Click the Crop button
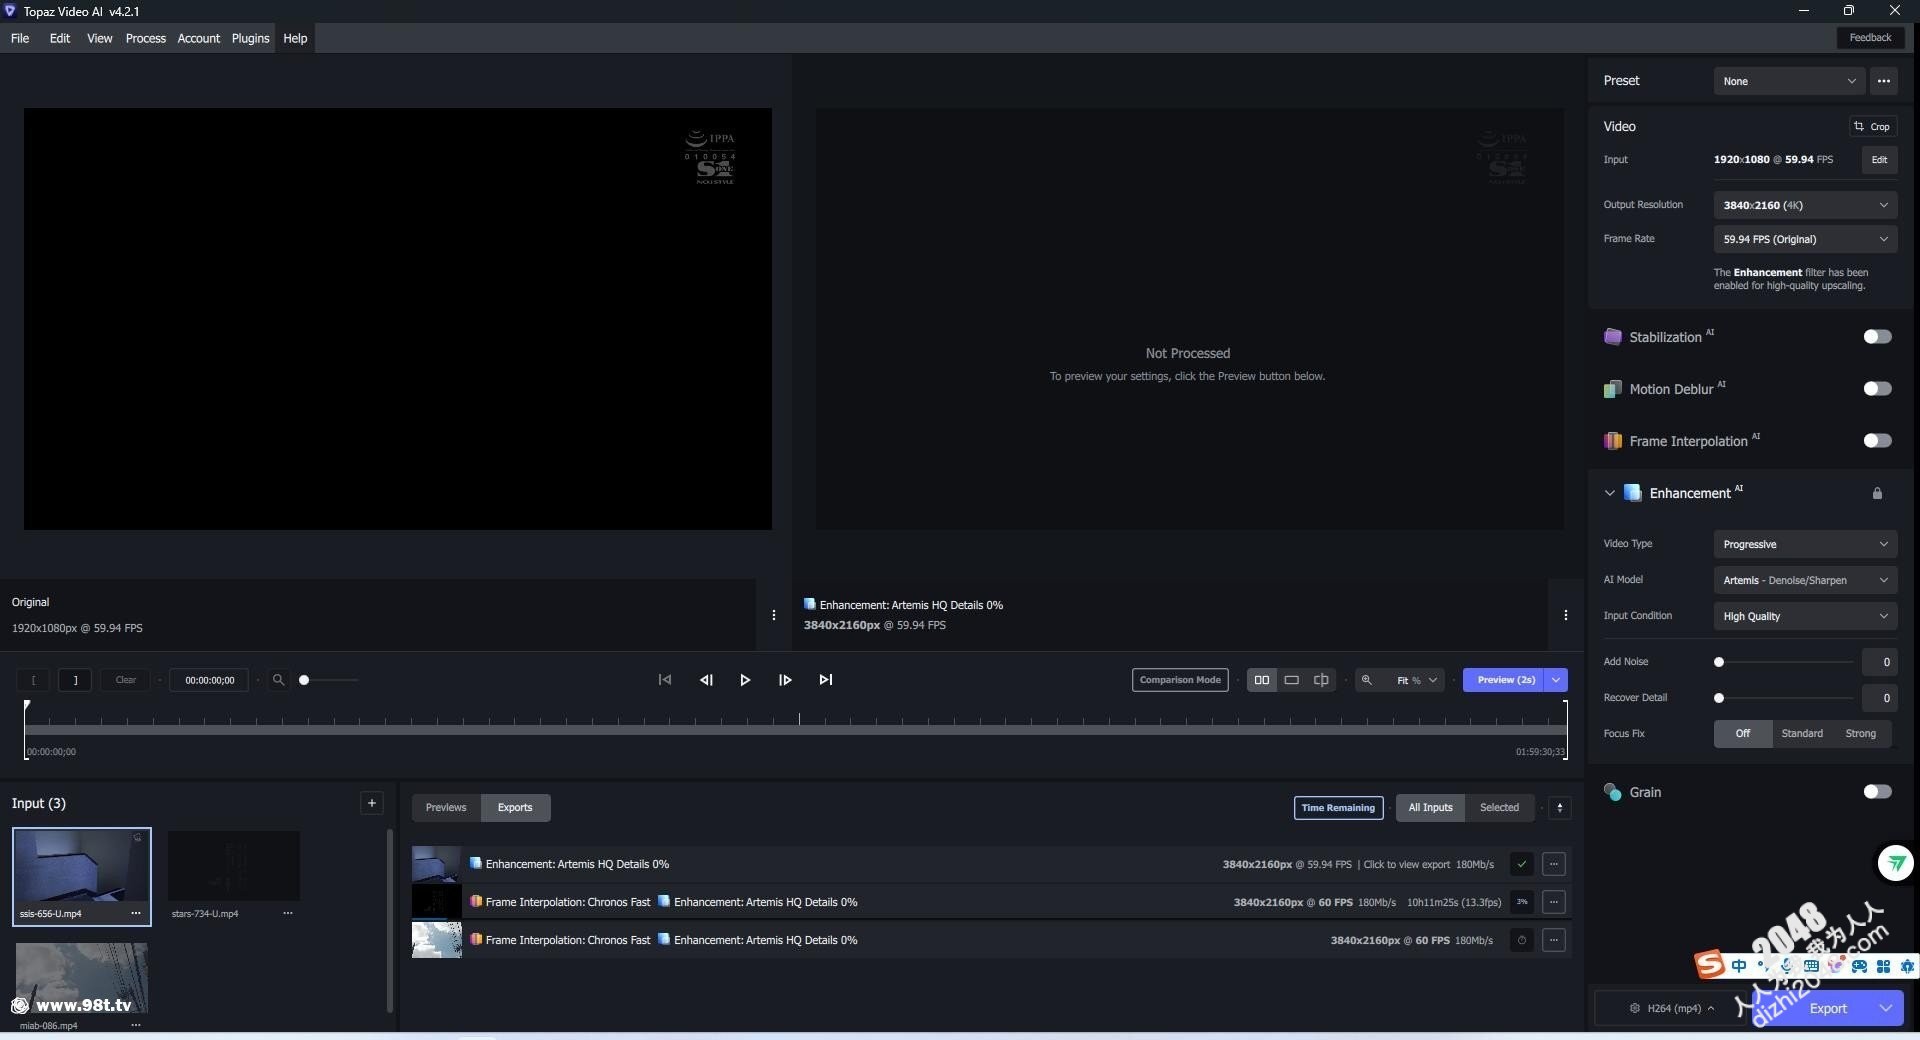The width and height of the screenshot is (1920, 1040). 1872,127
